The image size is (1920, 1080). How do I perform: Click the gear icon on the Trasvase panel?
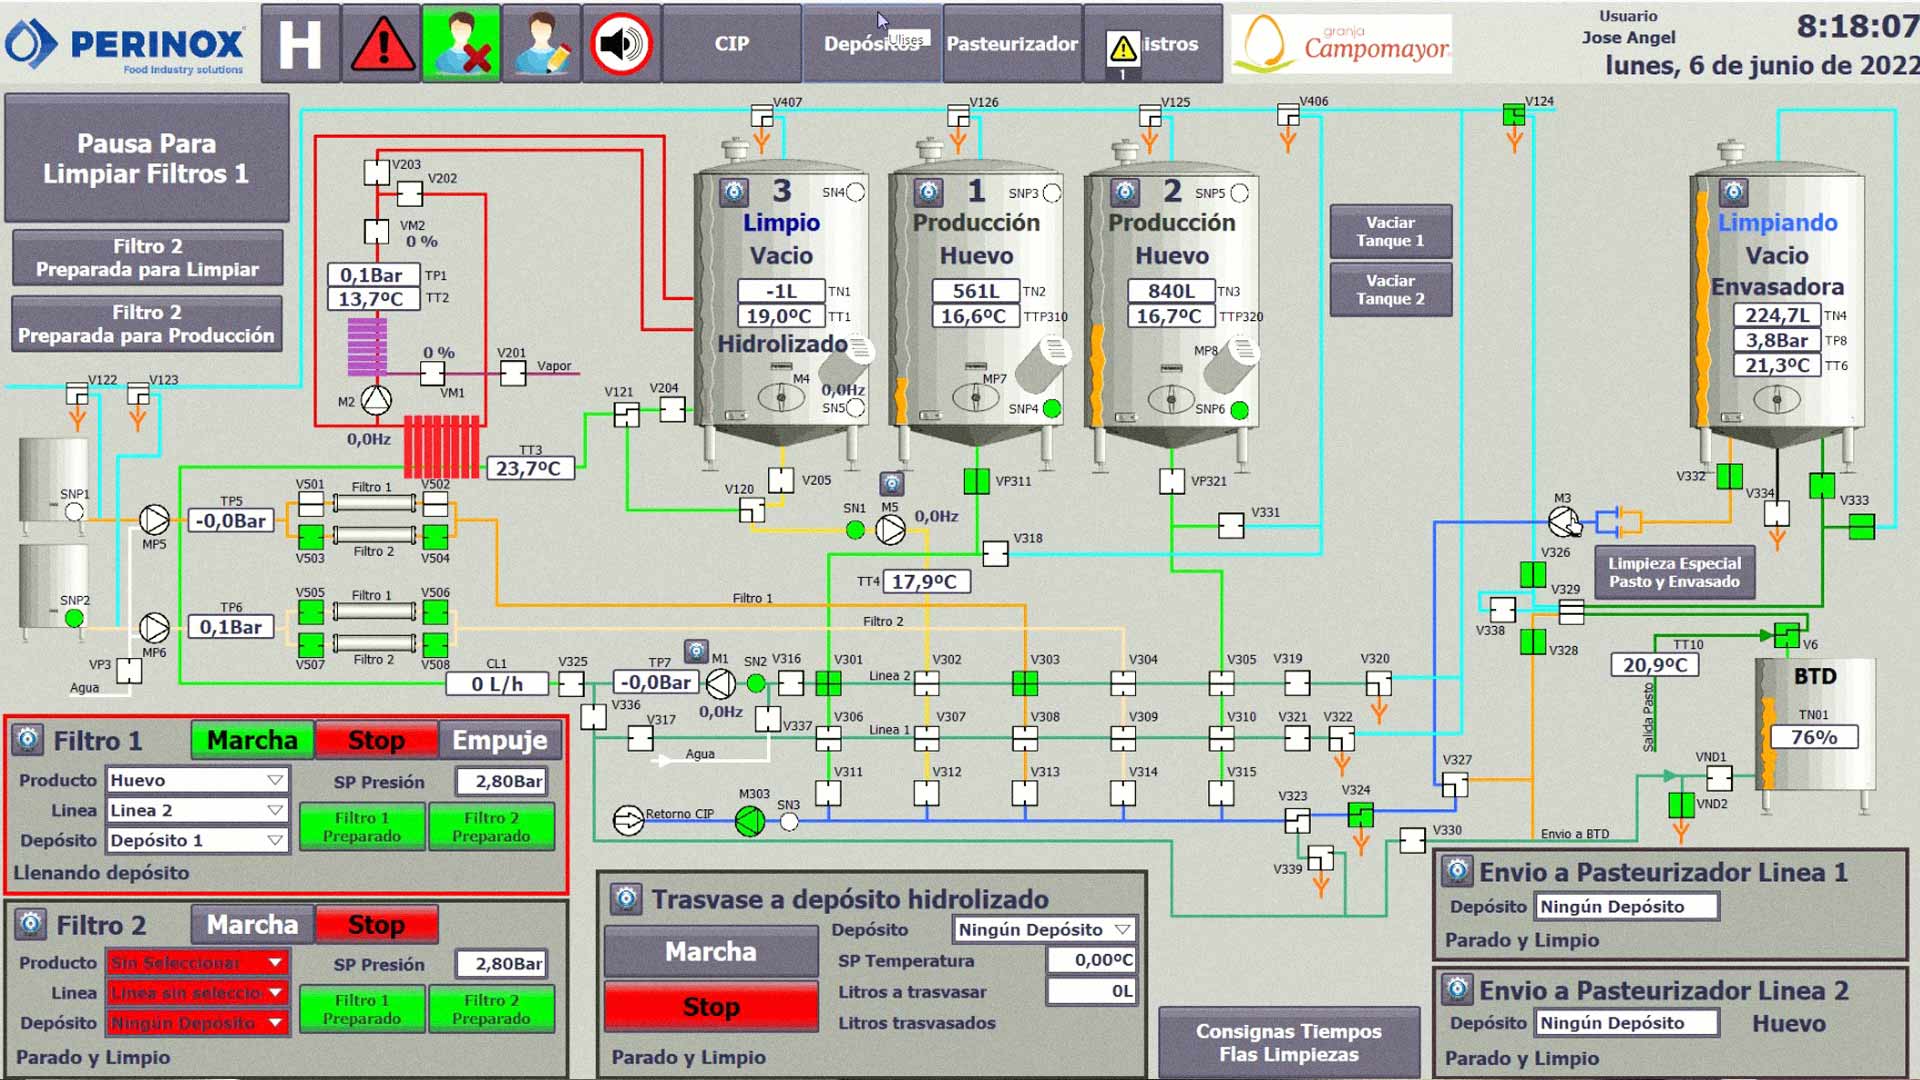(627, 898)
